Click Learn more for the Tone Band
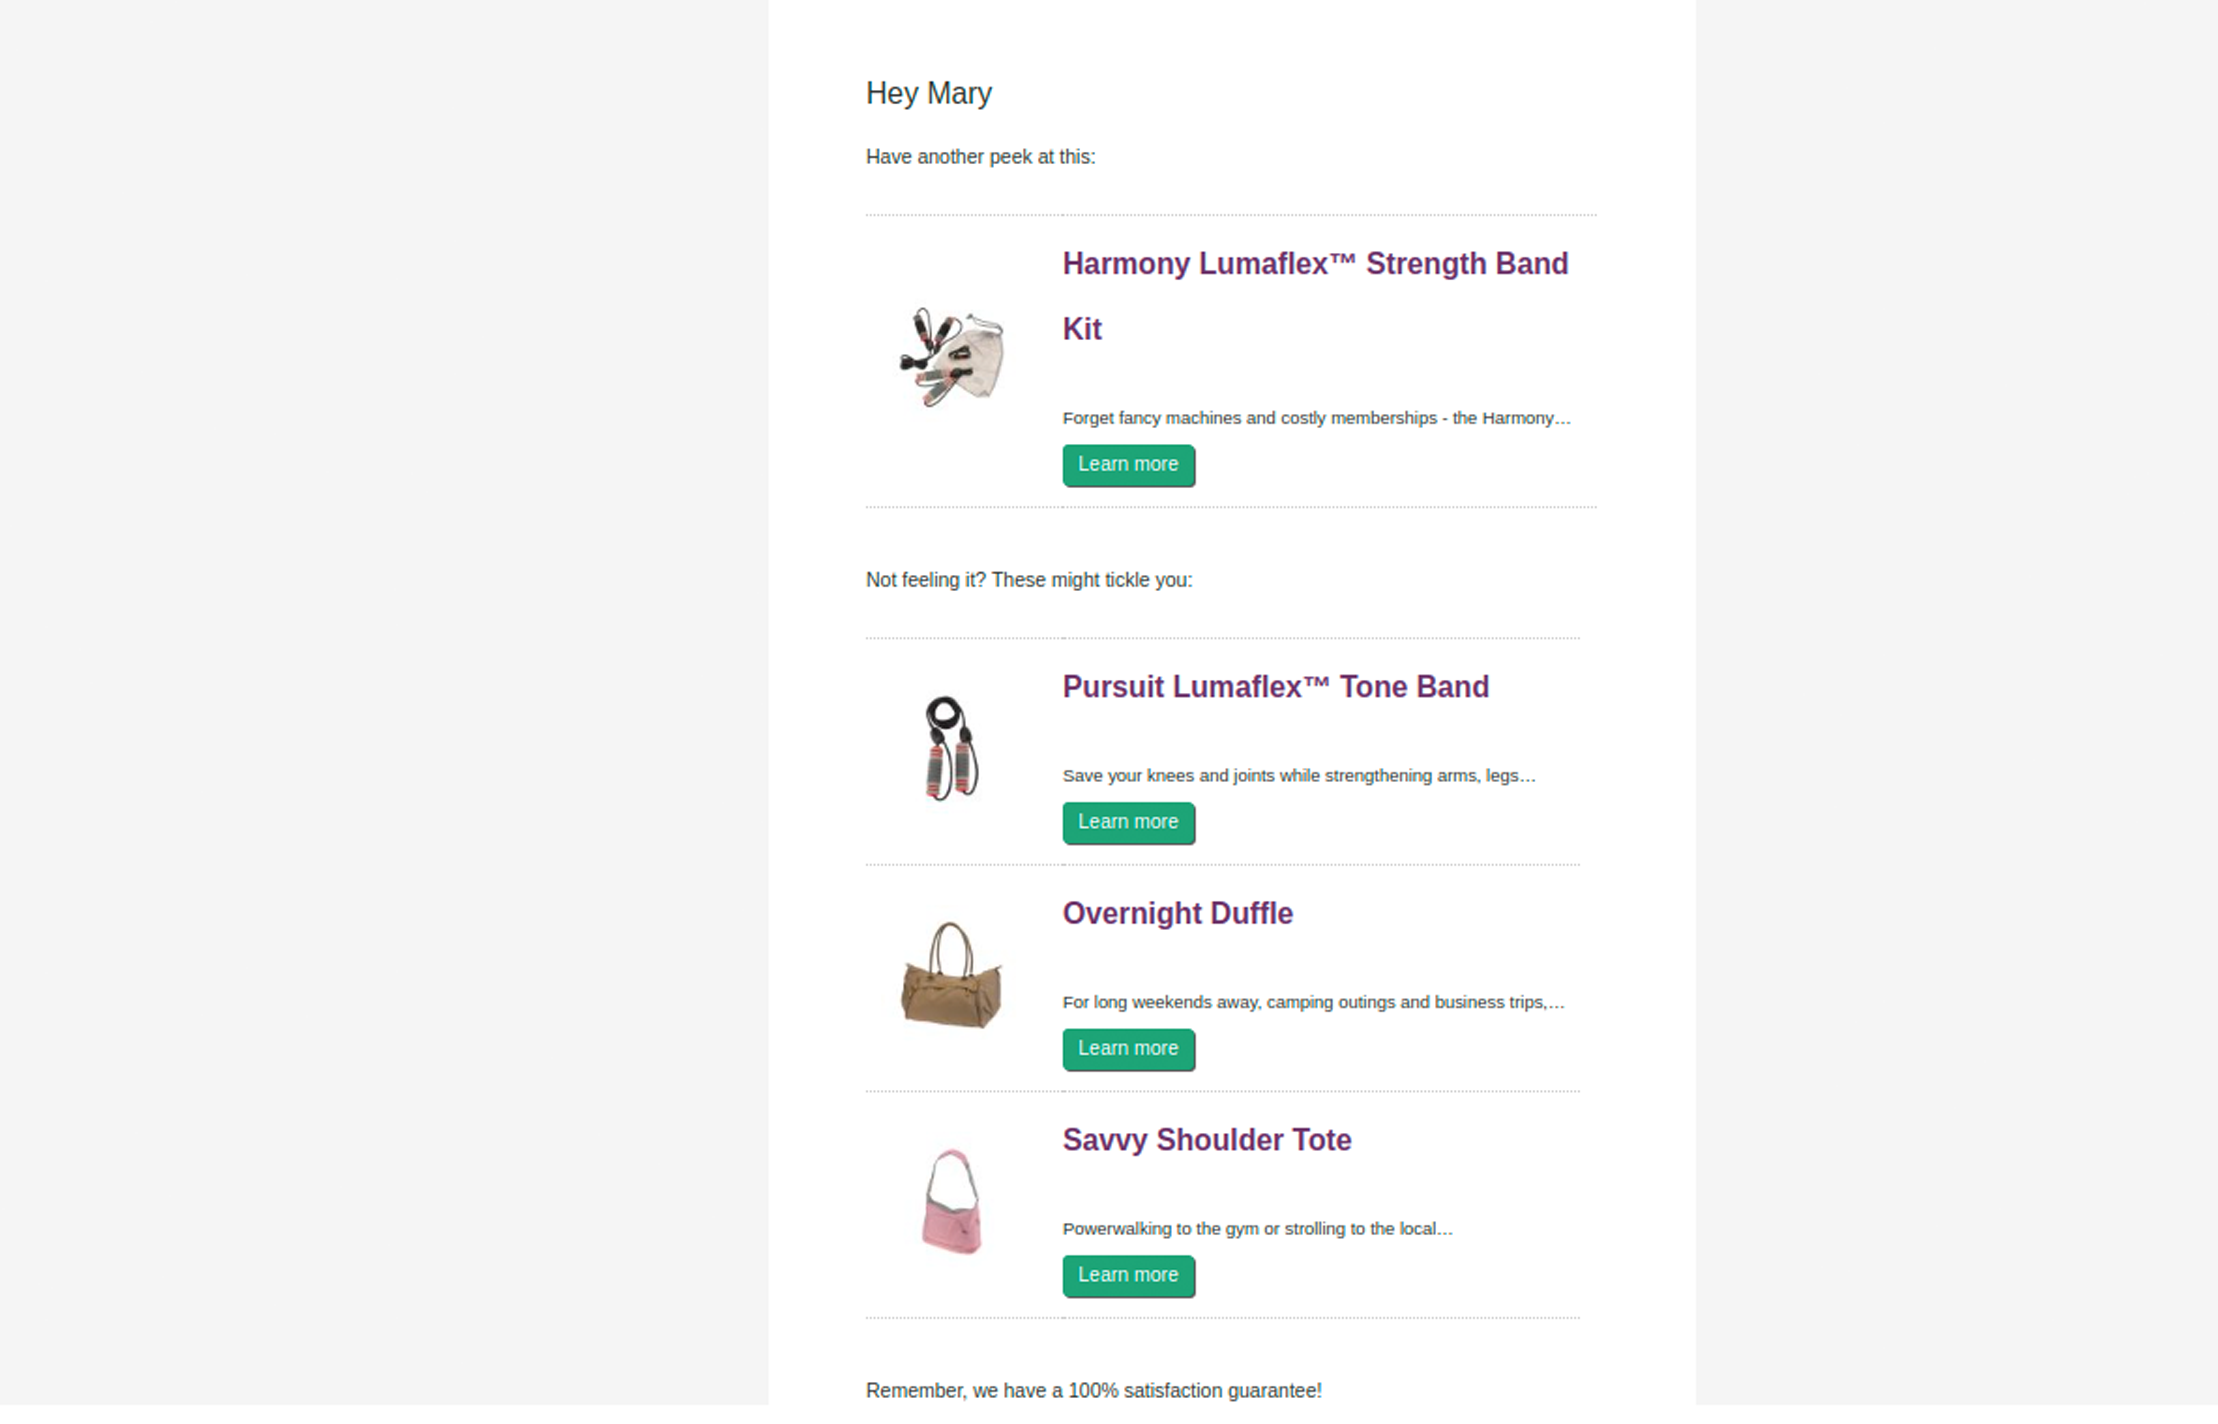This screenshot has height=1424, width=2218. click(1128, 822)
